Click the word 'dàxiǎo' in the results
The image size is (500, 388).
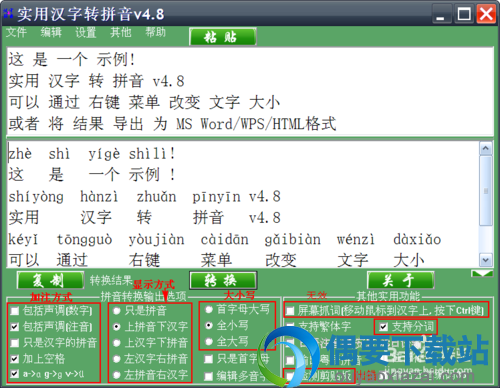(x=417, y=239)
